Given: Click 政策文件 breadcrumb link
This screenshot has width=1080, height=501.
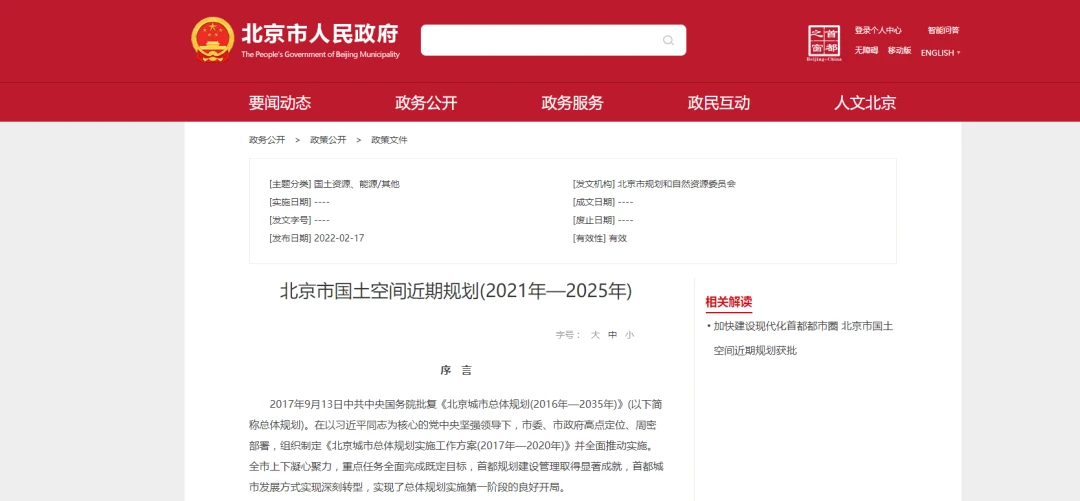Looking at the screenshot, I should pyautogui.click(x=389, y=140).
